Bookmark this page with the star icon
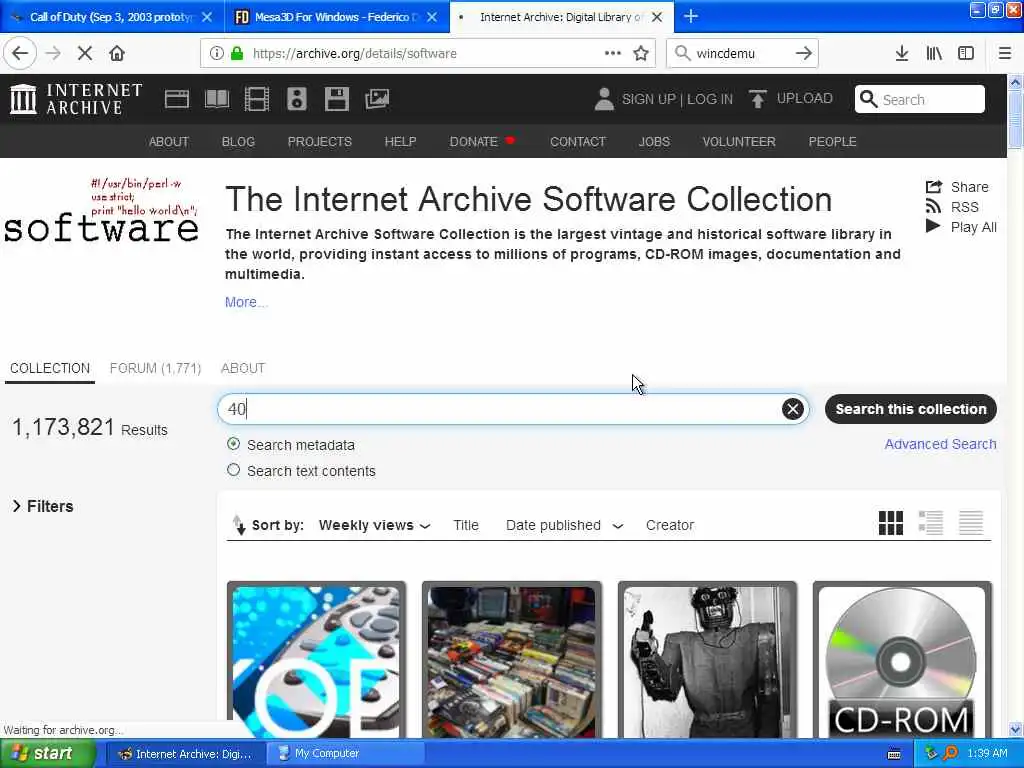Image resolution: width=1024 pixels, height=768 pixels. [641, 54]
